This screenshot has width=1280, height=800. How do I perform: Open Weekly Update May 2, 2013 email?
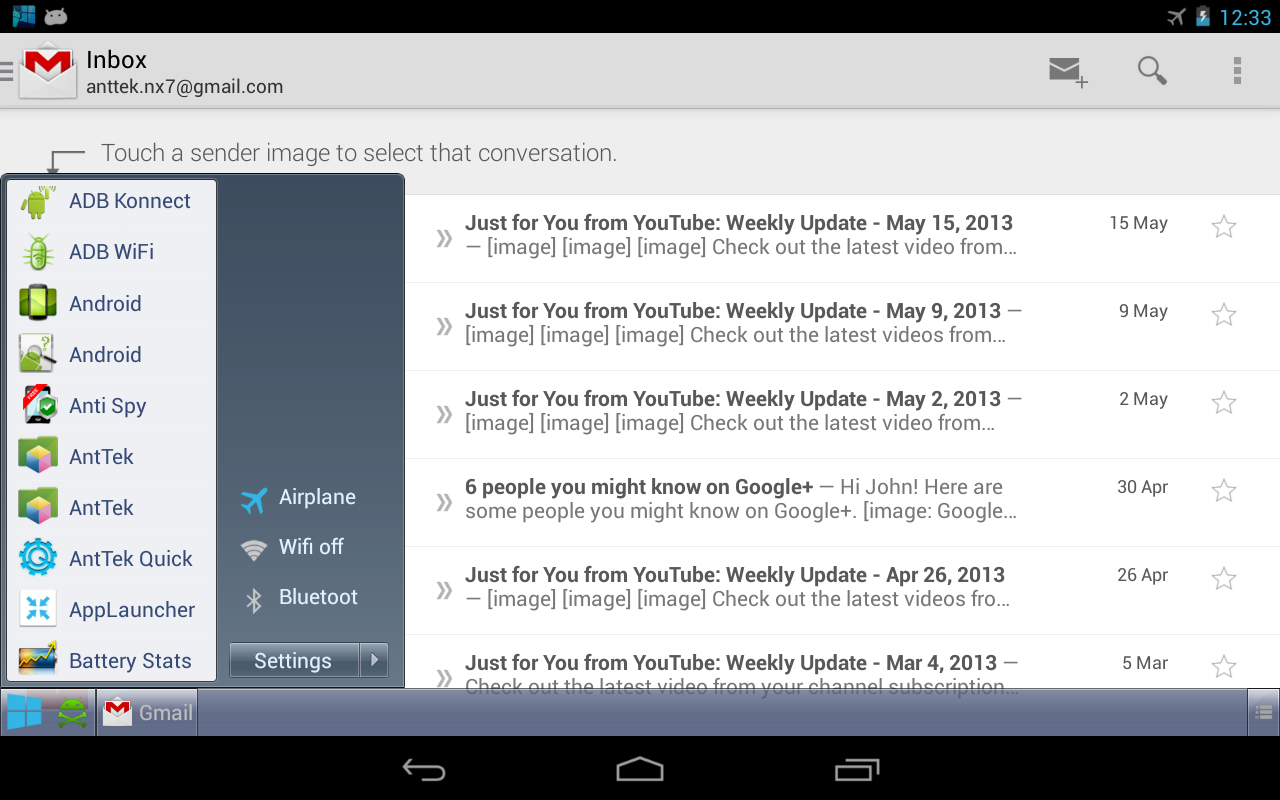tap(842, 414)
